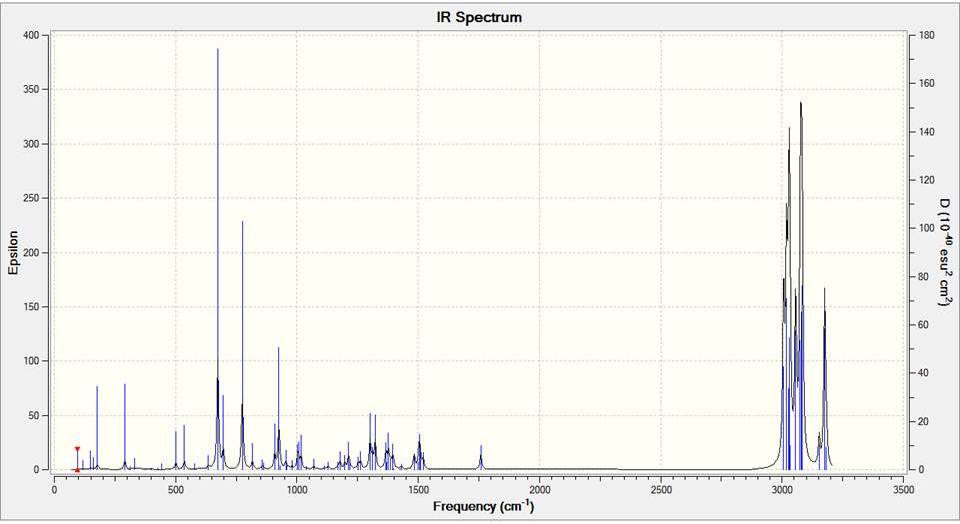Click the "Epsilon" left axis label
Viewport: 960px width, 524px height.
13,252
